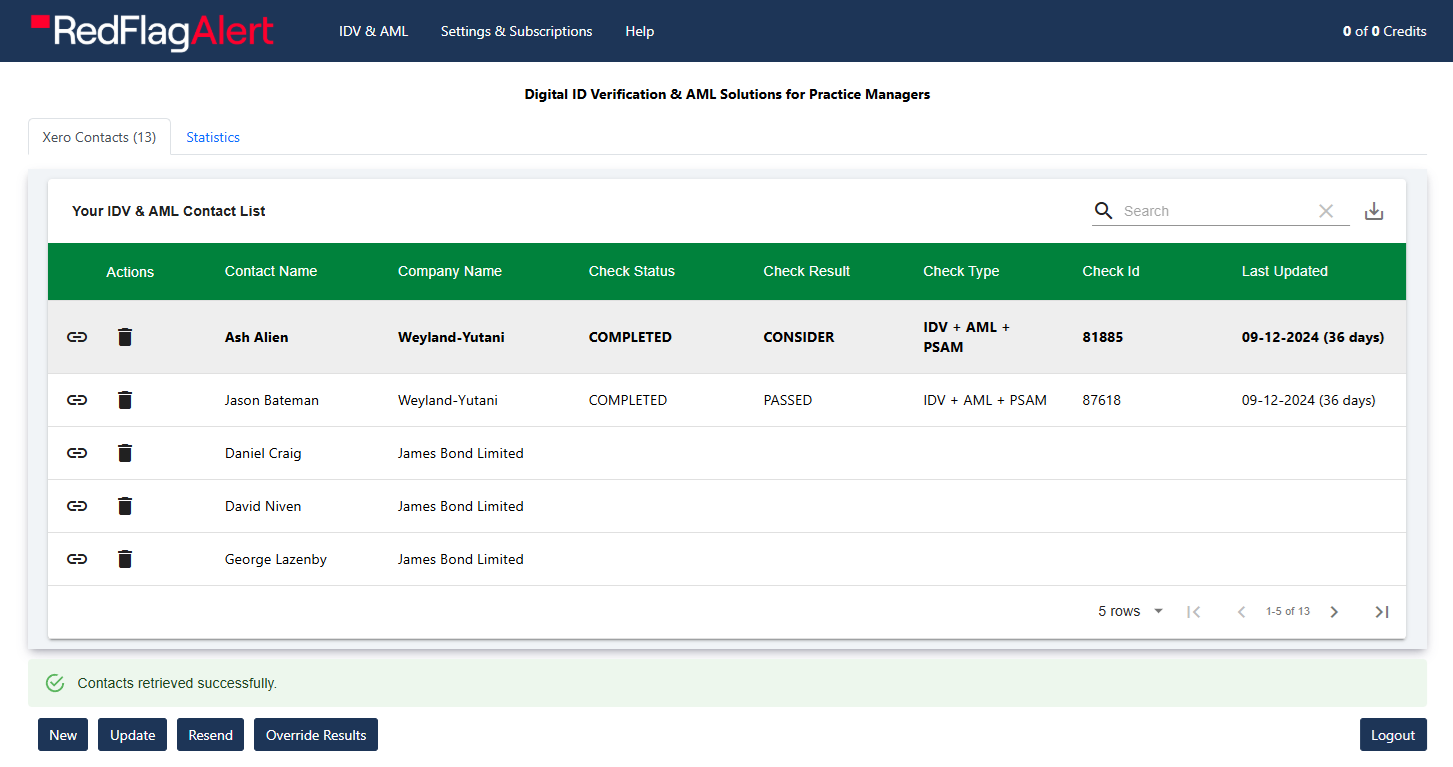Click Jason Bateman's IDV + AML + PSAM type
The image size is (1453, 767).
tap(985, 400)
